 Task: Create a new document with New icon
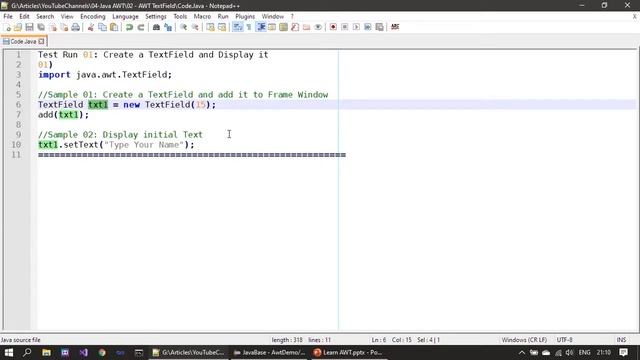point(7,27)
